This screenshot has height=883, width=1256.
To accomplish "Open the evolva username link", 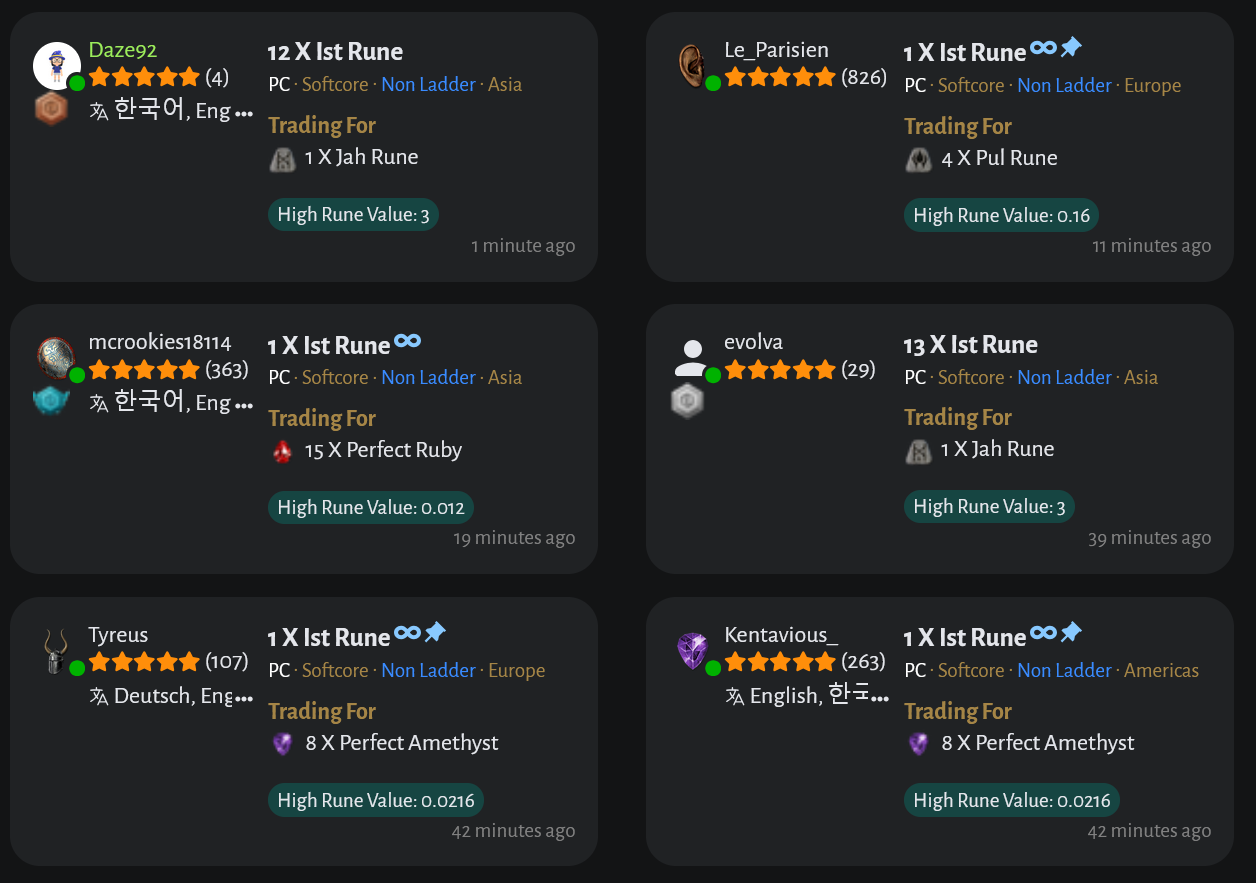I will pyautogui.click(x=753, y=342).
